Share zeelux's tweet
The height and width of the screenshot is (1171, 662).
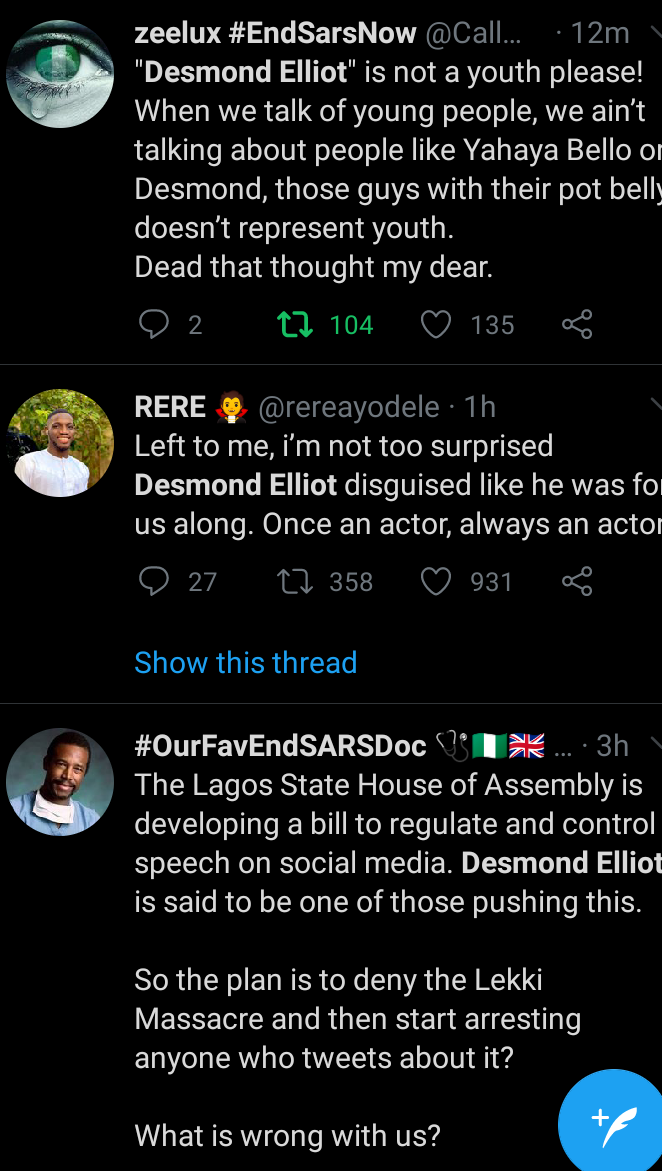point(577,325)
